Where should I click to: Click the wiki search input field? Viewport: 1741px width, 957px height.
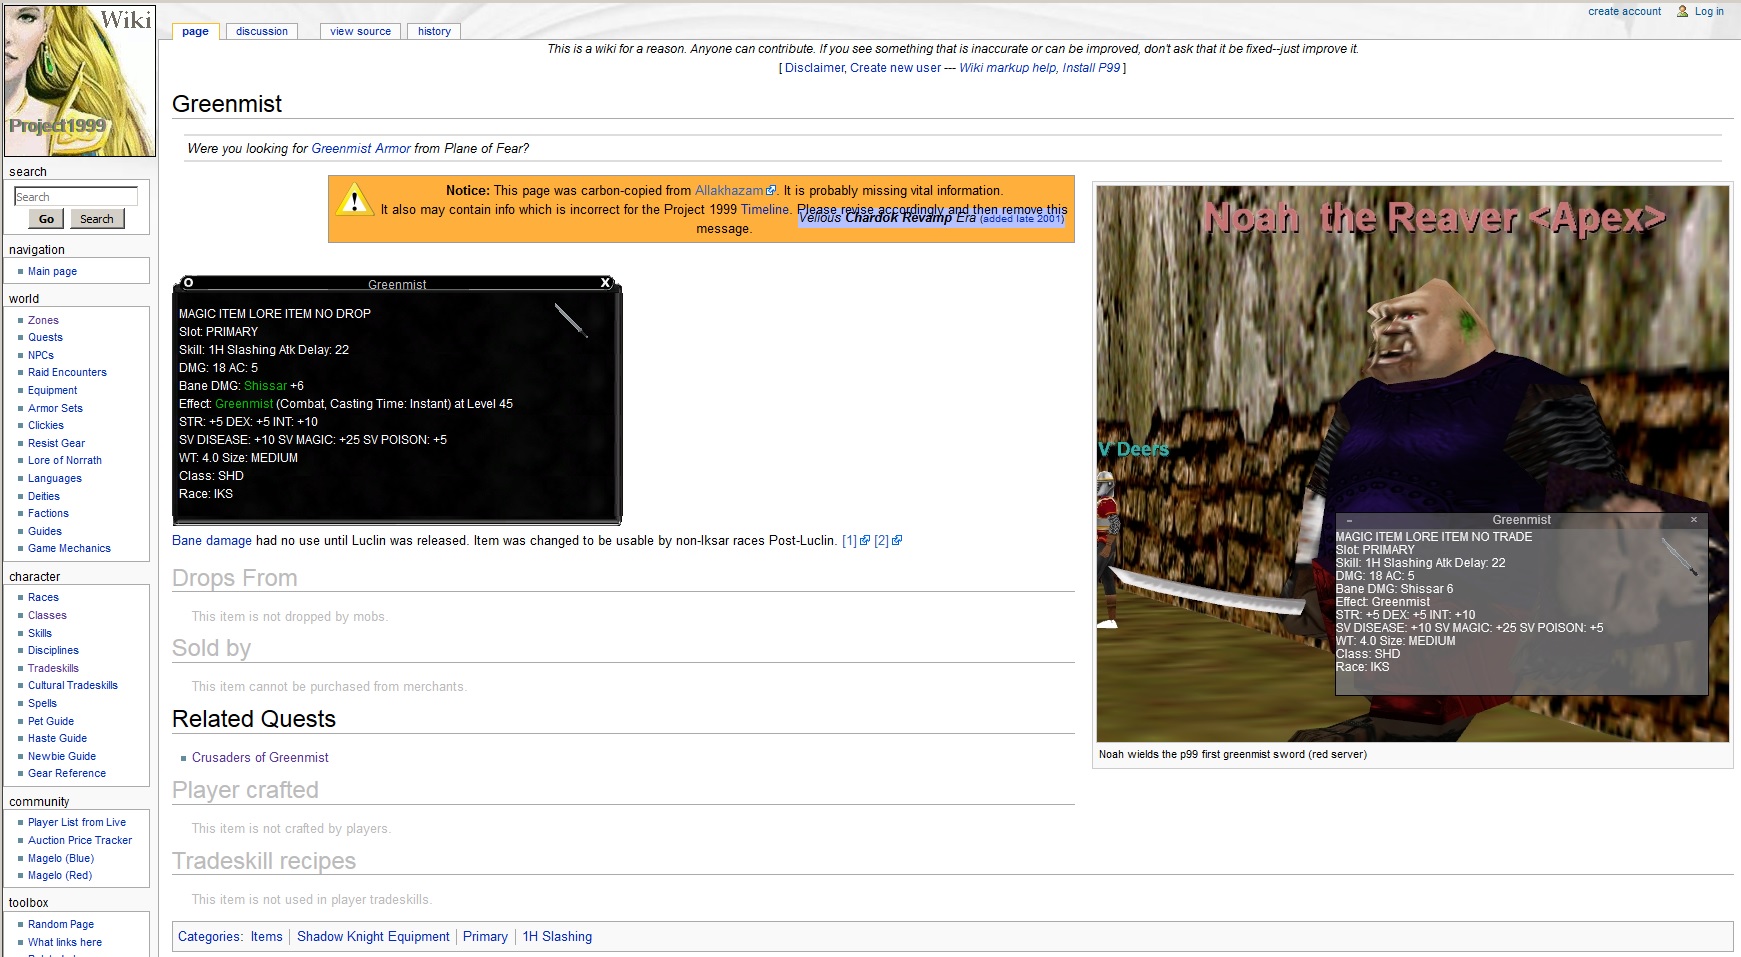point(76,197)
